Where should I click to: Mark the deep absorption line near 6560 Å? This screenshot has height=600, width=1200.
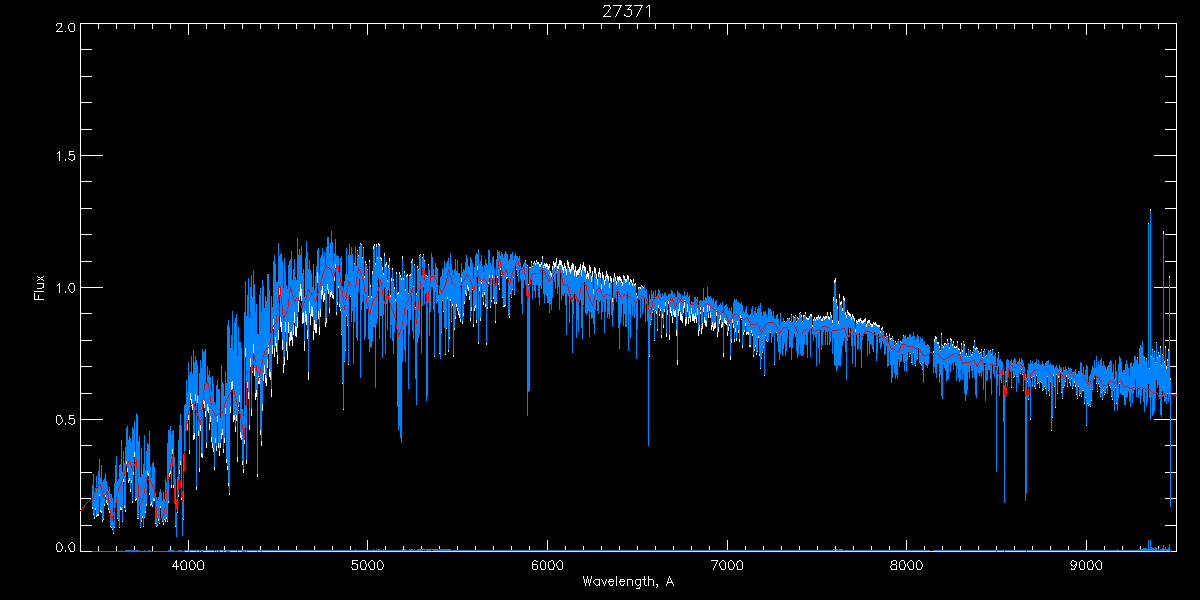[x=648, y=443]
